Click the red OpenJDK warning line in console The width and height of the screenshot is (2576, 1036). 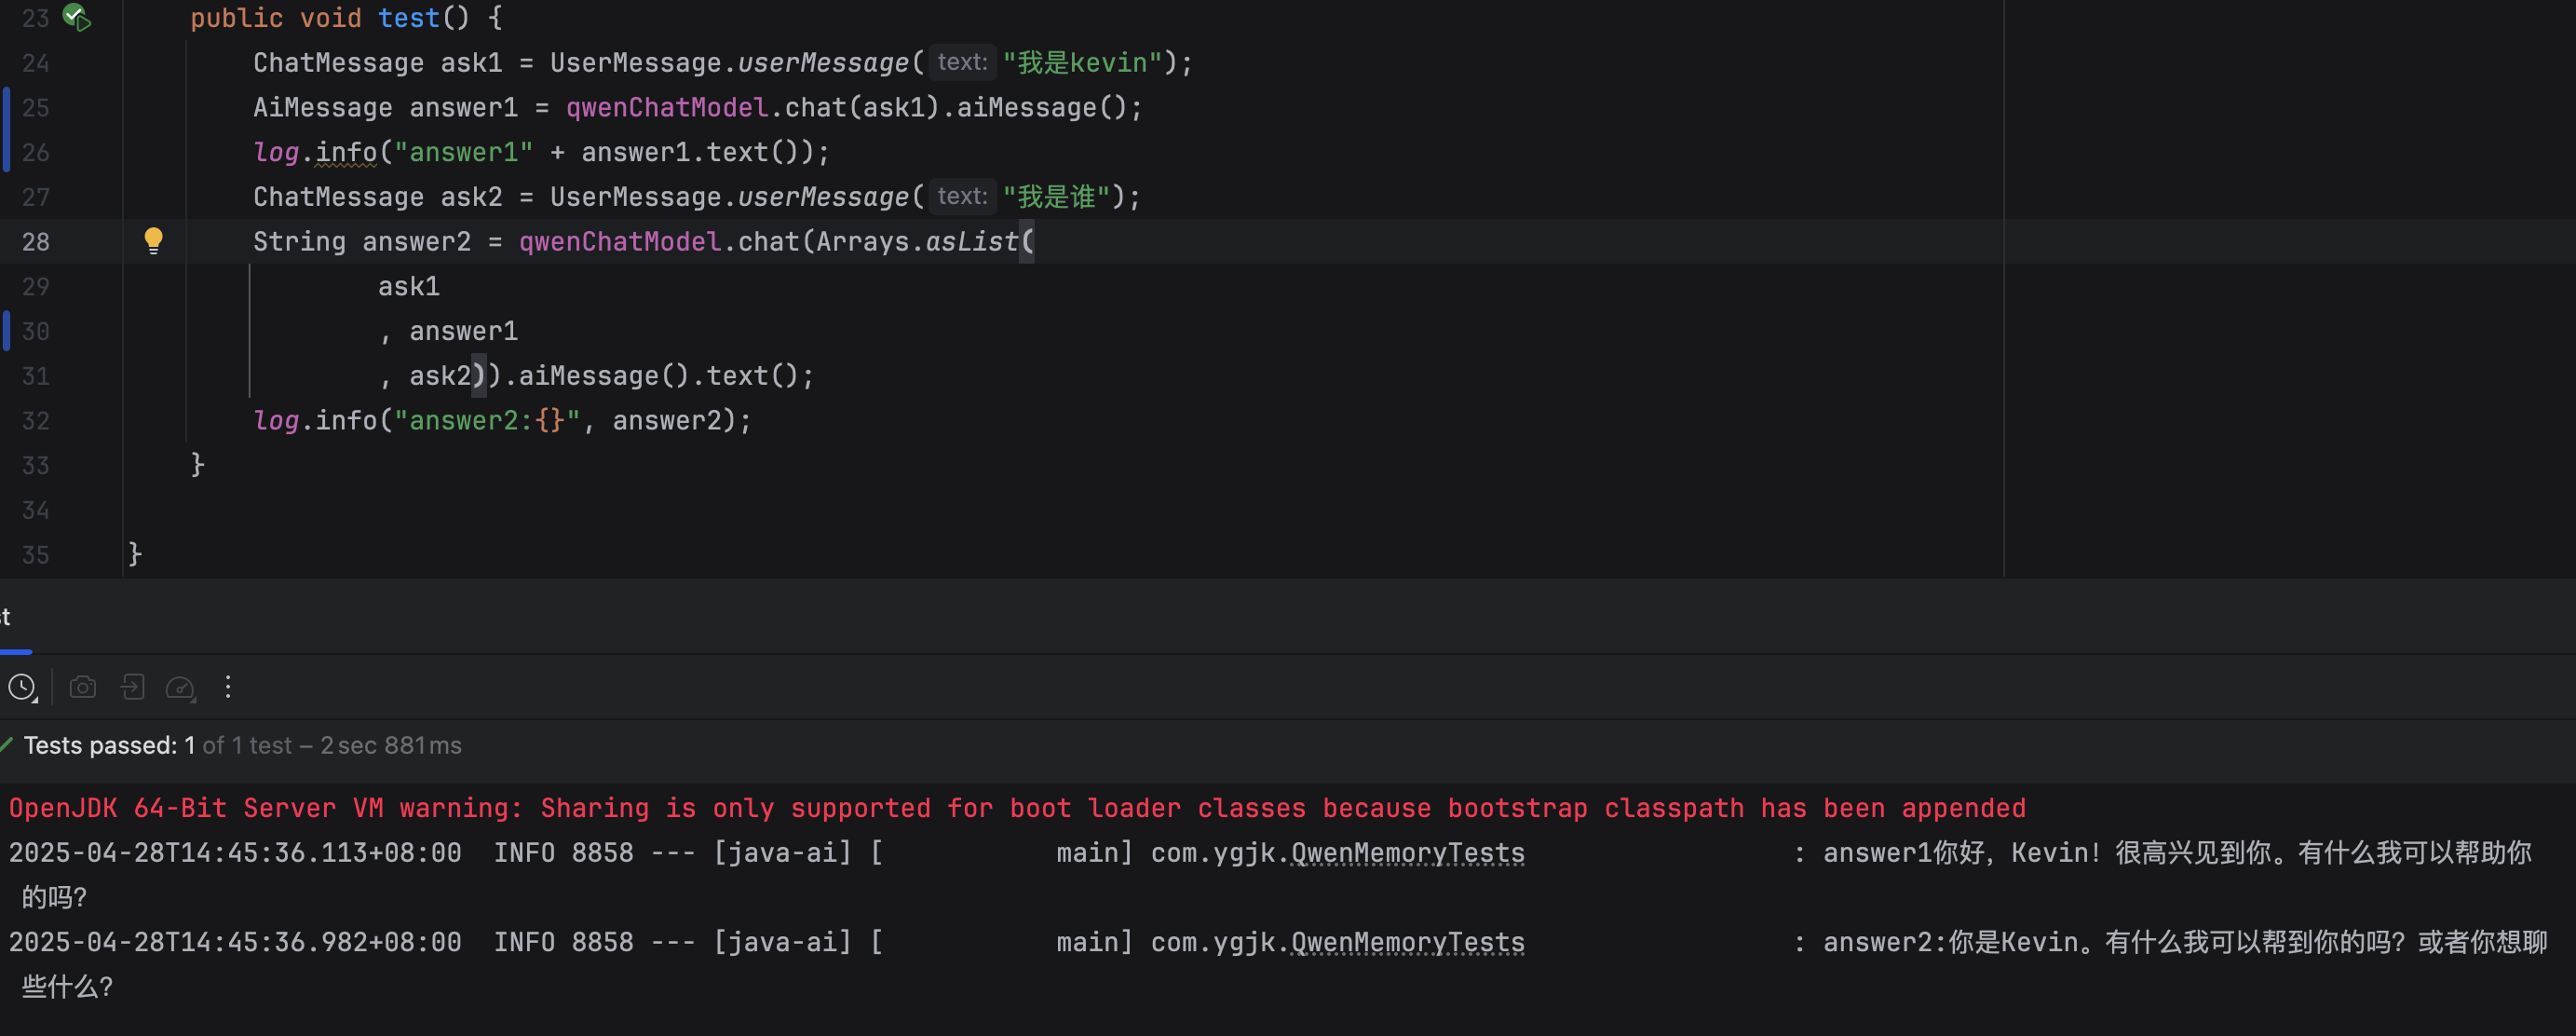(x=1016, y=808)
